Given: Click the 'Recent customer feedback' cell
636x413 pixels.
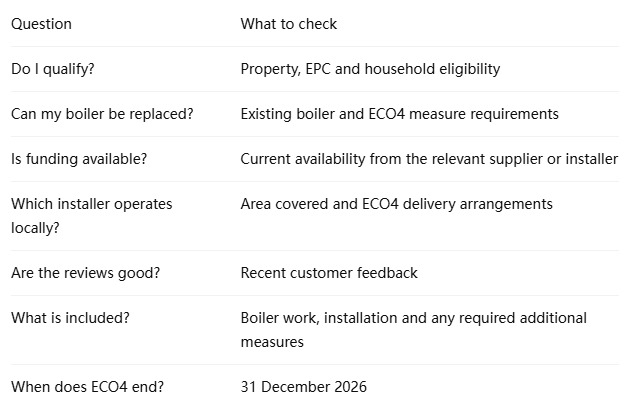Looking at the screenshot, I should pyautogui.click(x=329, y=273).
